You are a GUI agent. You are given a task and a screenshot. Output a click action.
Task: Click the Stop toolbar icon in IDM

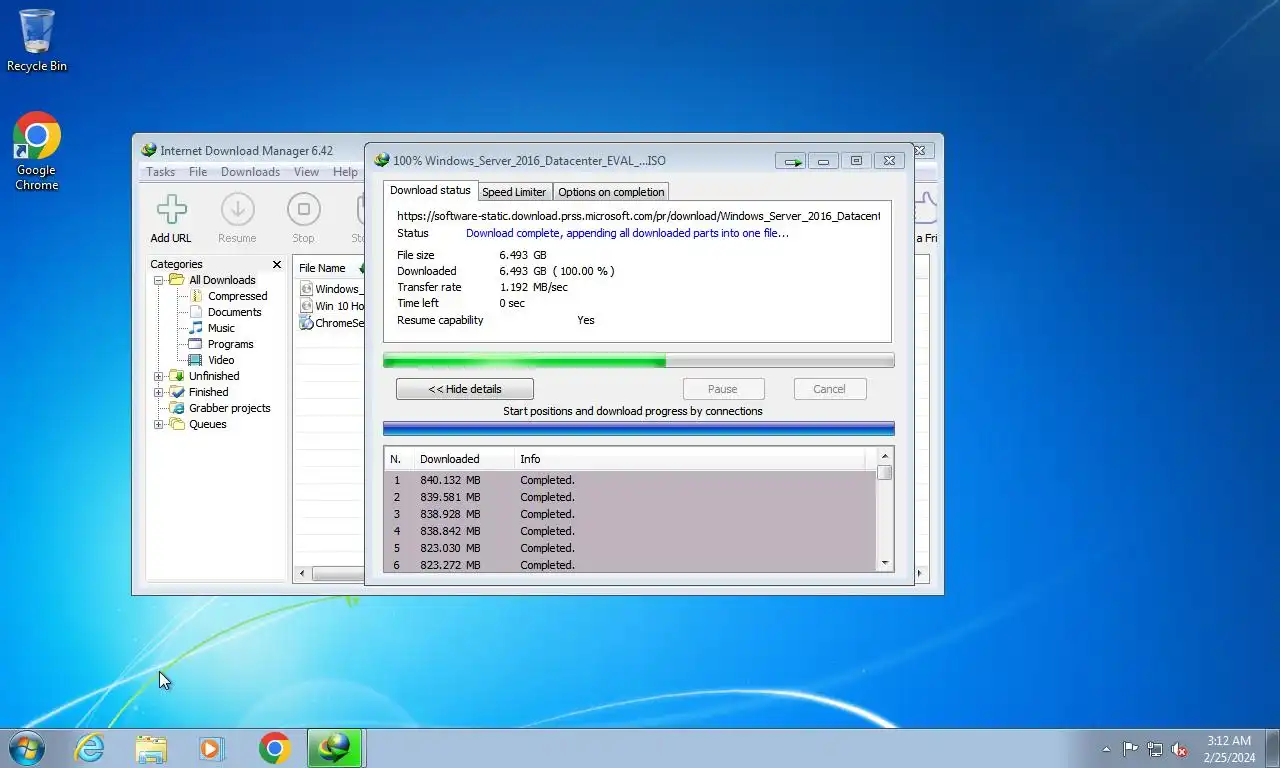tap(303, 210)
